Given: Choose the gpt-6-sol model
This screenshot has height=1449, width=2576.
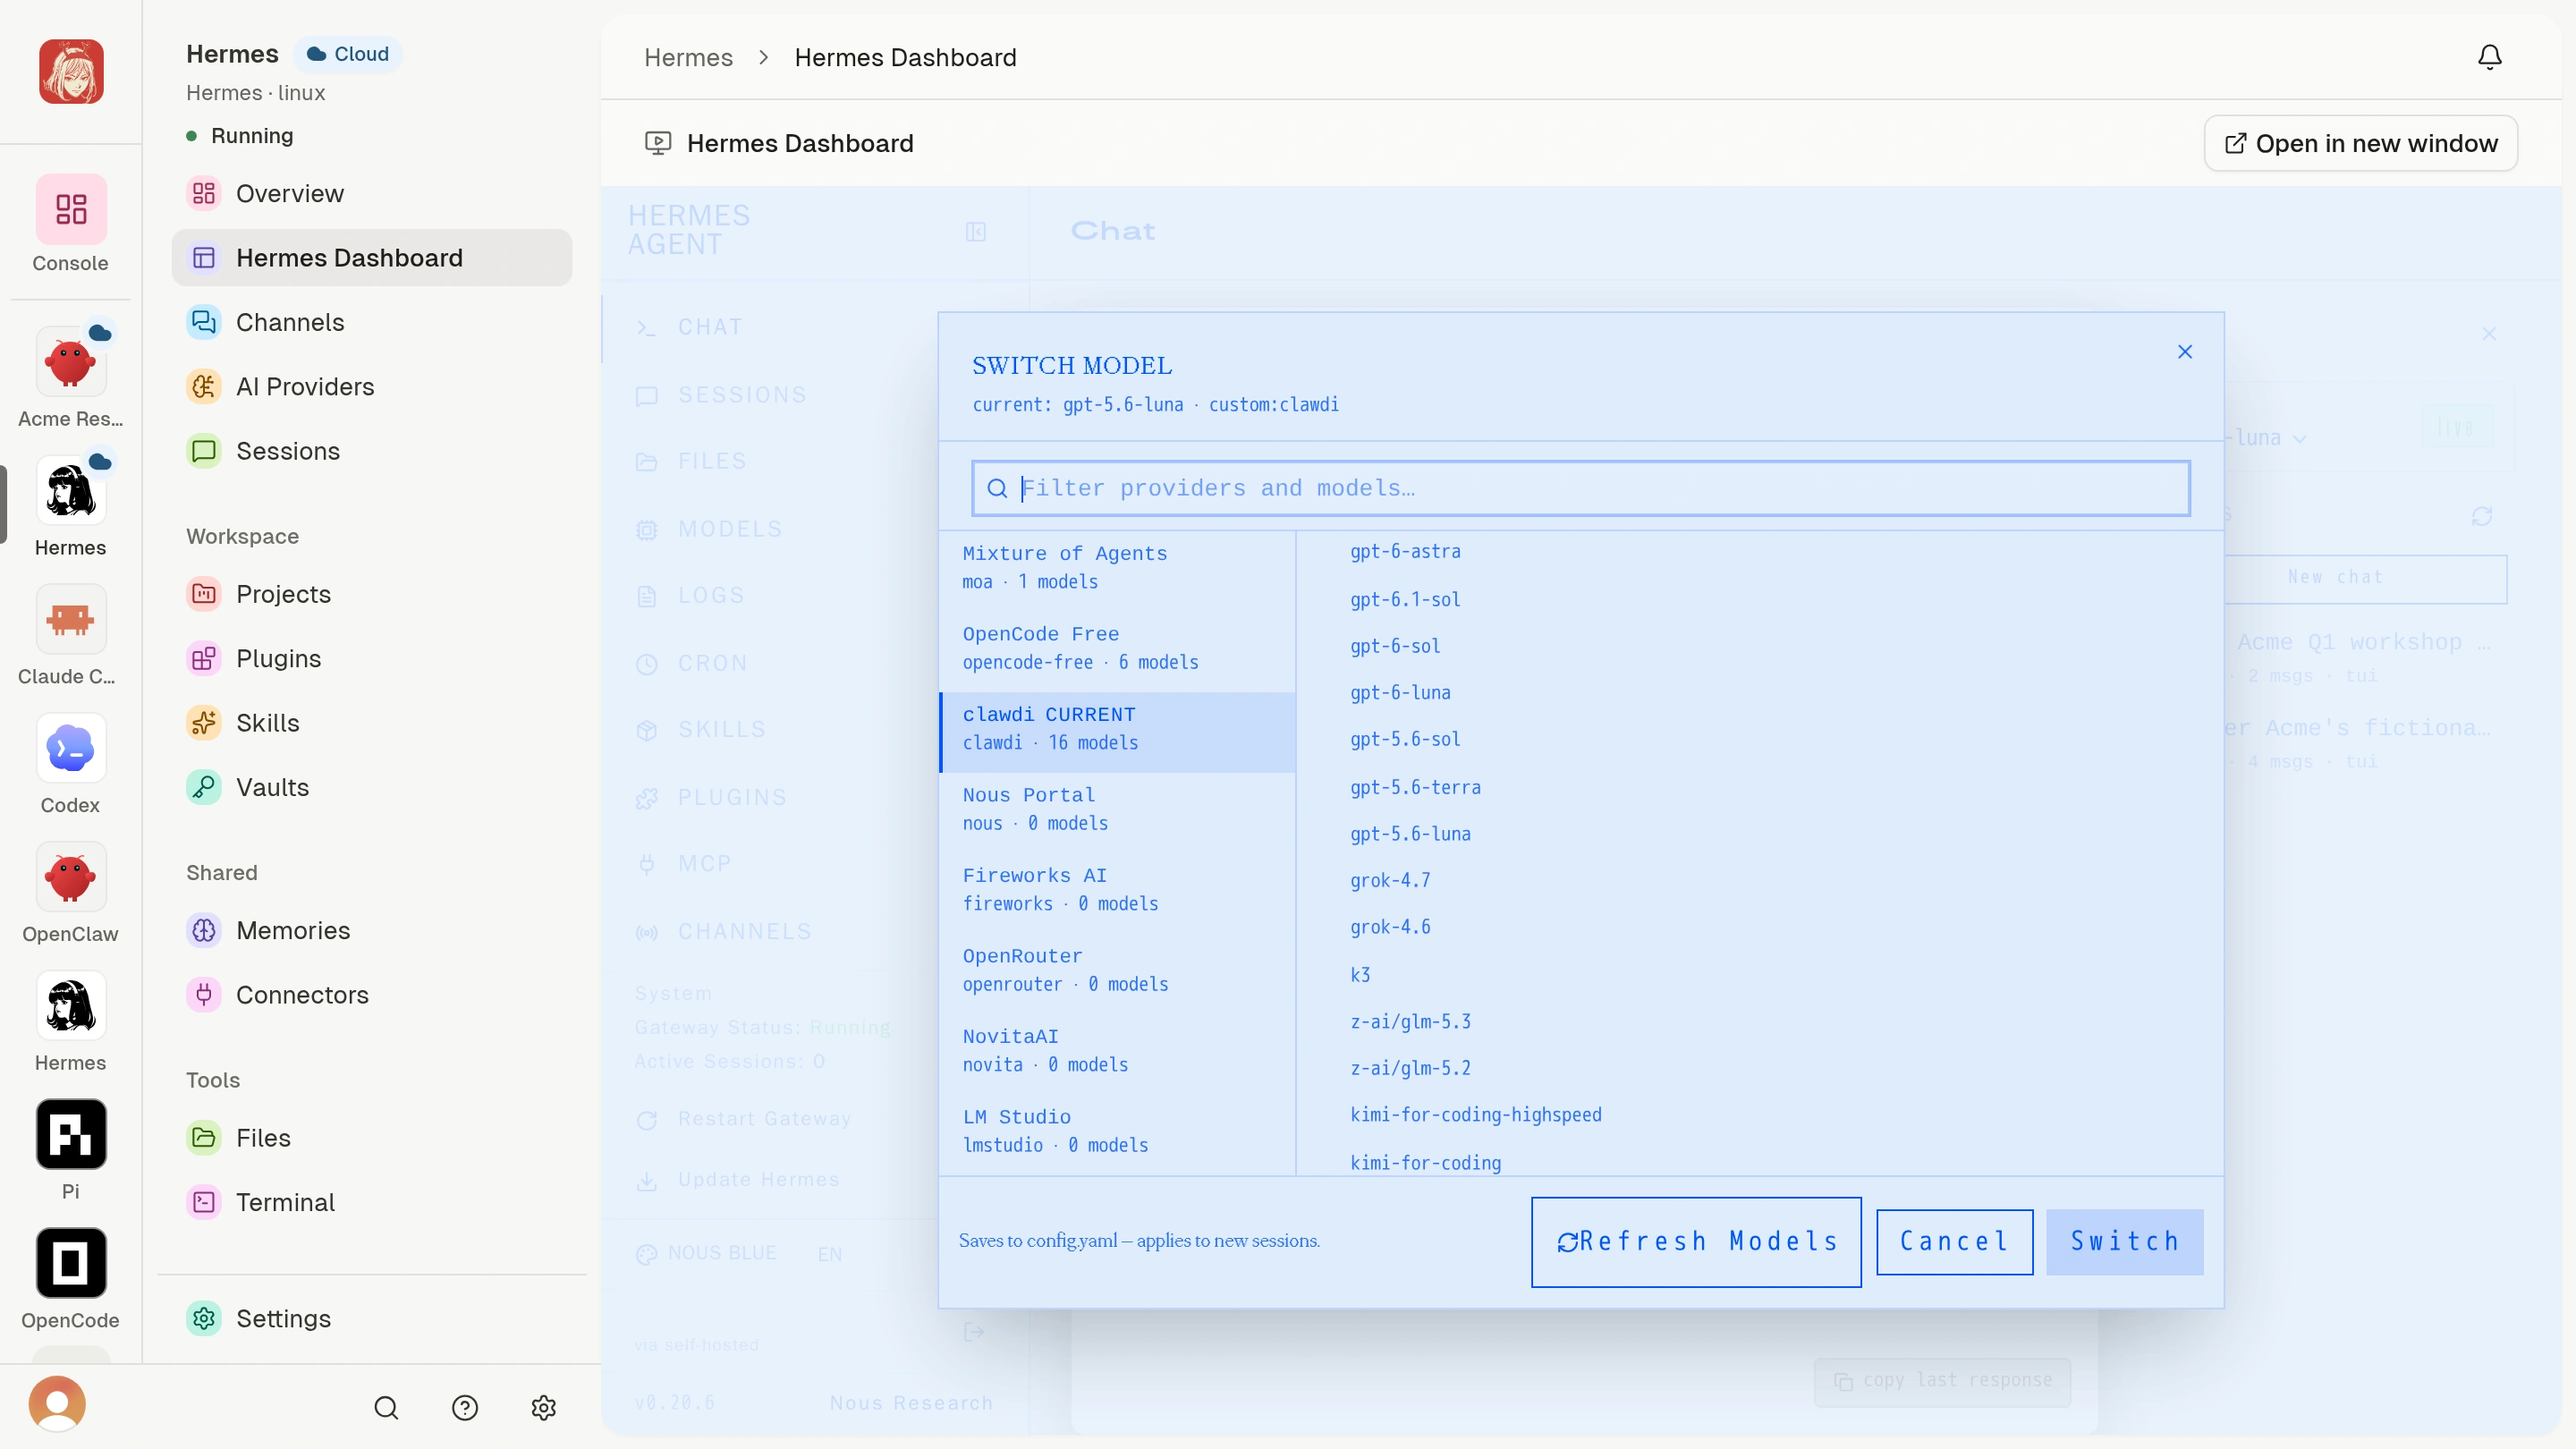Looking at the screenshot, I should 1395,647.
